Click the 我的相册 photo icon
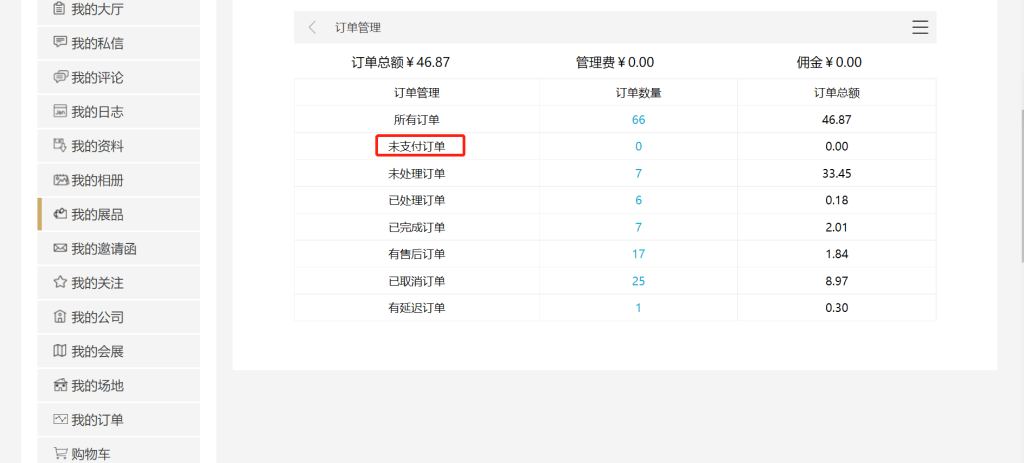1024x463 pixels. coord(61,180)
